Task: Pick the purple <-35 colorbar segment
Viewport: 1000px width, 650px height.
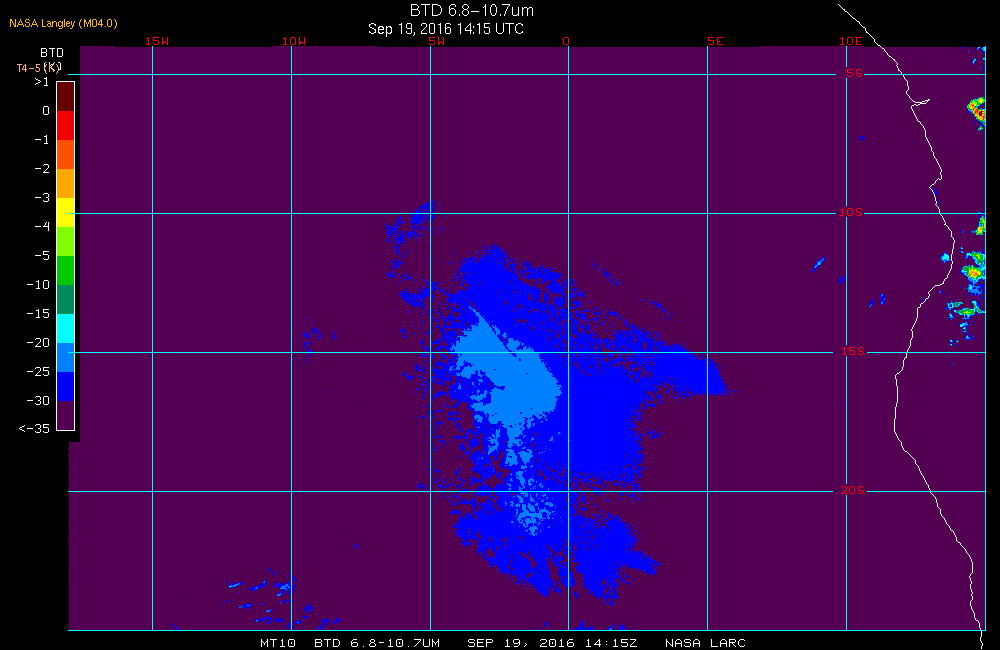Action: [66, 415]
